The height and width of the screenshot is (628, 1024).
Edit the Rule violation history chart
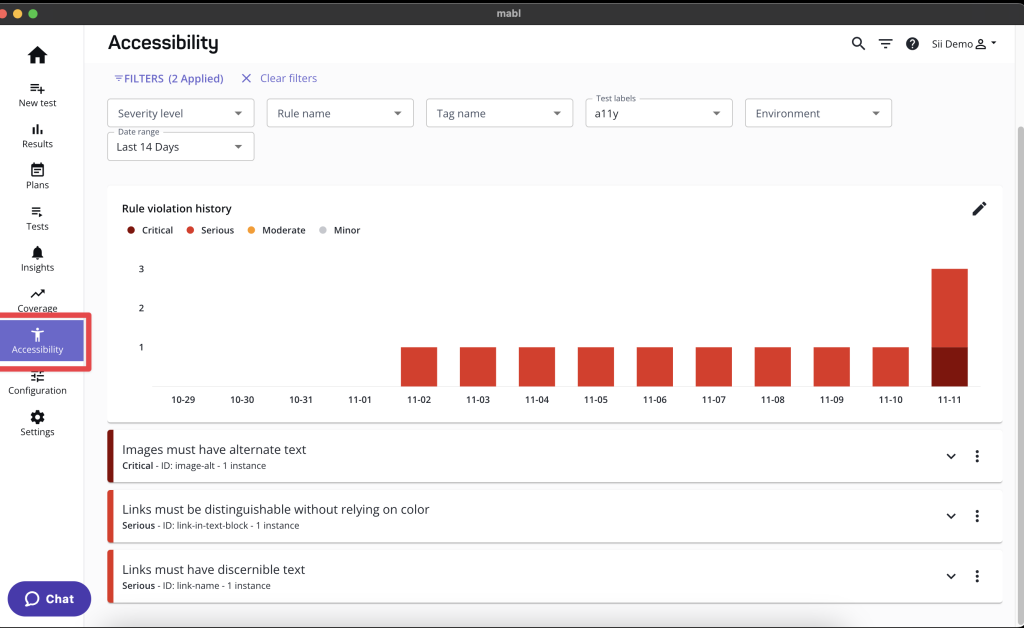pyautogui.click(x=979, y=209)
